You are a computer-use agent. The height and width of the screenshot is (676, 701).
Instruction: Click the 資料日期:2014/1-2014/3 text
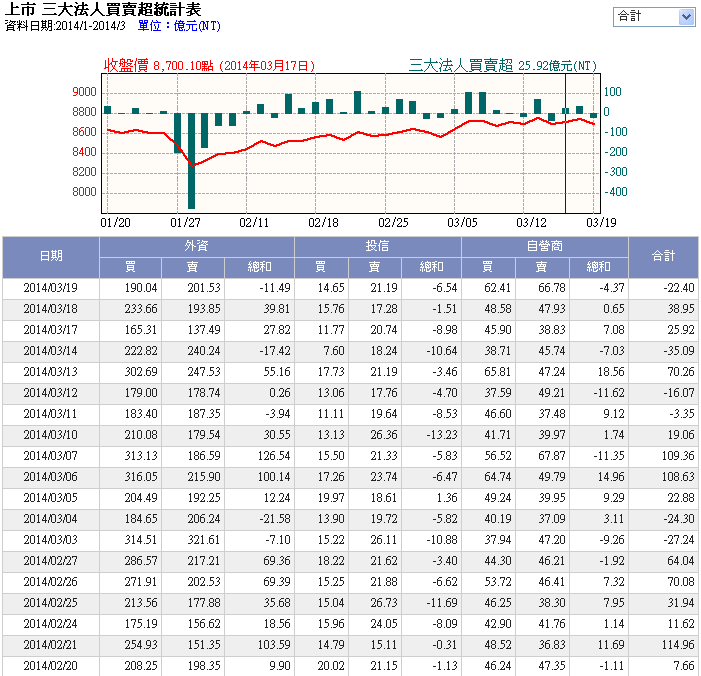(x=65, y=26)
